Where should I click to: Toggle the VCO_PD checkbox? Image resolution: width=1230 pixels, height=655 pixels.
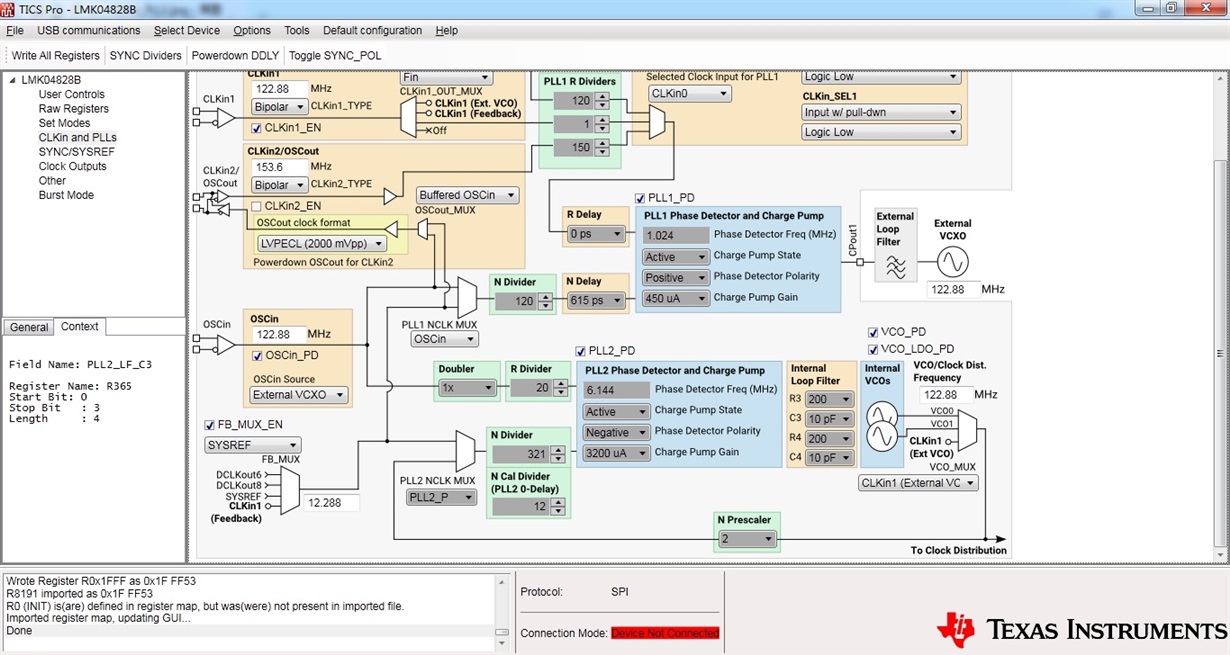[x=872, y=332]
